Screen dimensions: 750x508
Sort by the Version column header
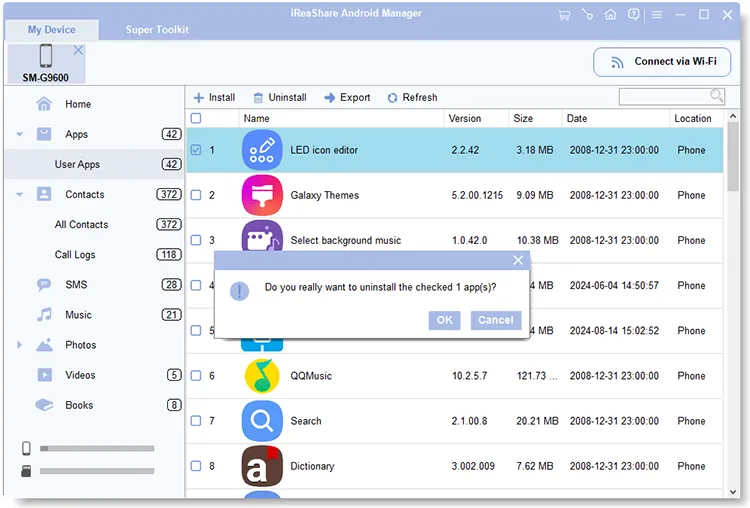click(476, 118)
